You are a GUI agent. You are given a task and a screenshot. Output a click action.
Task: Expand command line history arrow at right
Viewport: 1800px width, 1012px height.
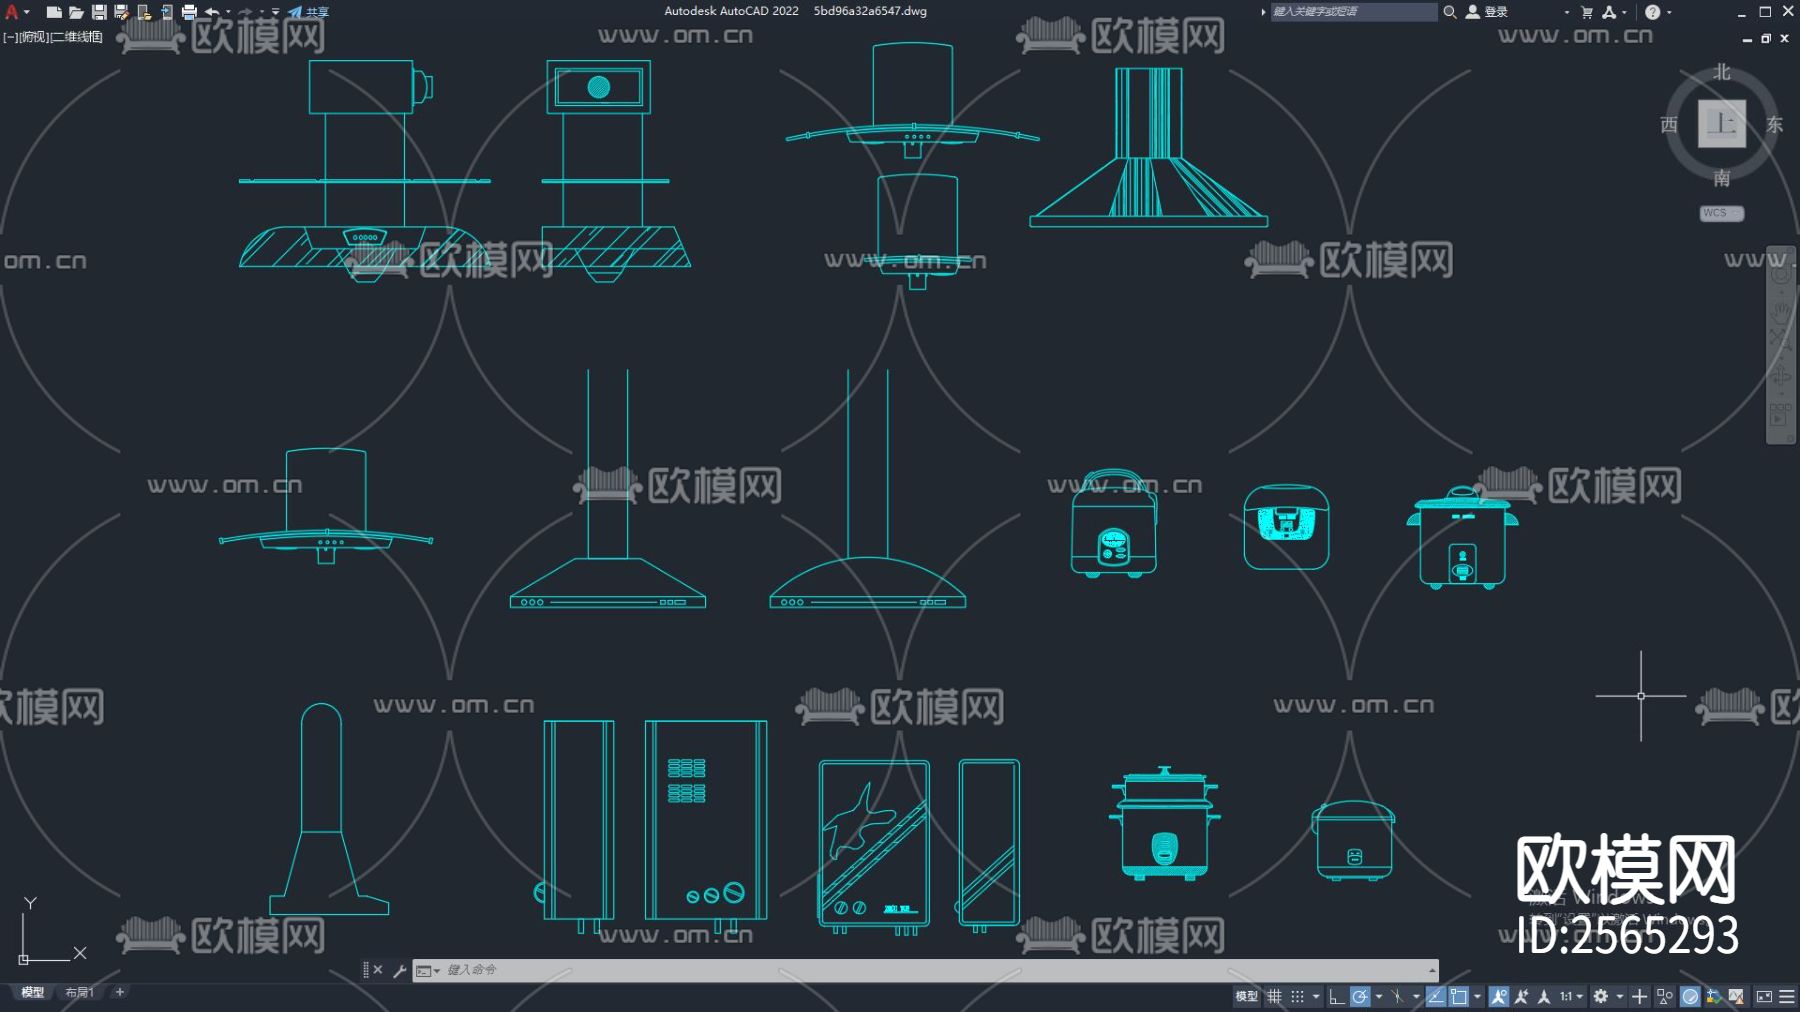[1432, 970]
